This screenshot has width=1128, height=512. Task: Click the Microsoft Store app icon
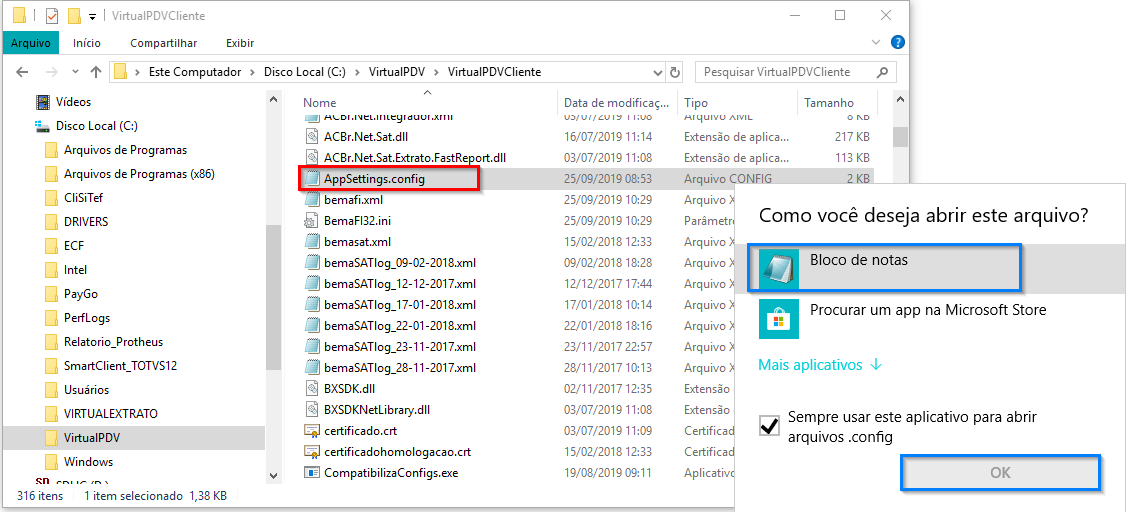[x=779, y=319]
